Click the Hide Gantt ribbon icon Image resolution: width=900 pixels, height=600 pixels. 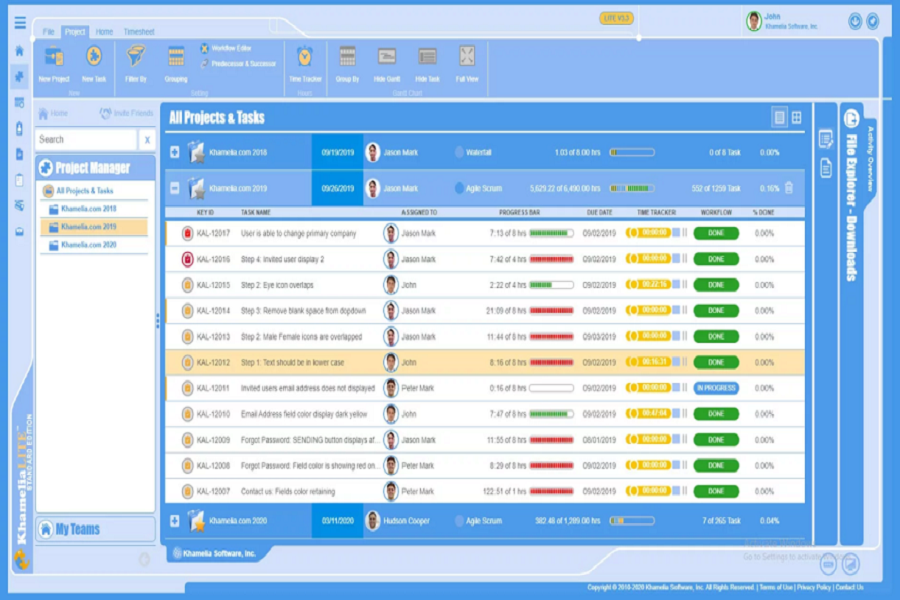coord(387,56)
